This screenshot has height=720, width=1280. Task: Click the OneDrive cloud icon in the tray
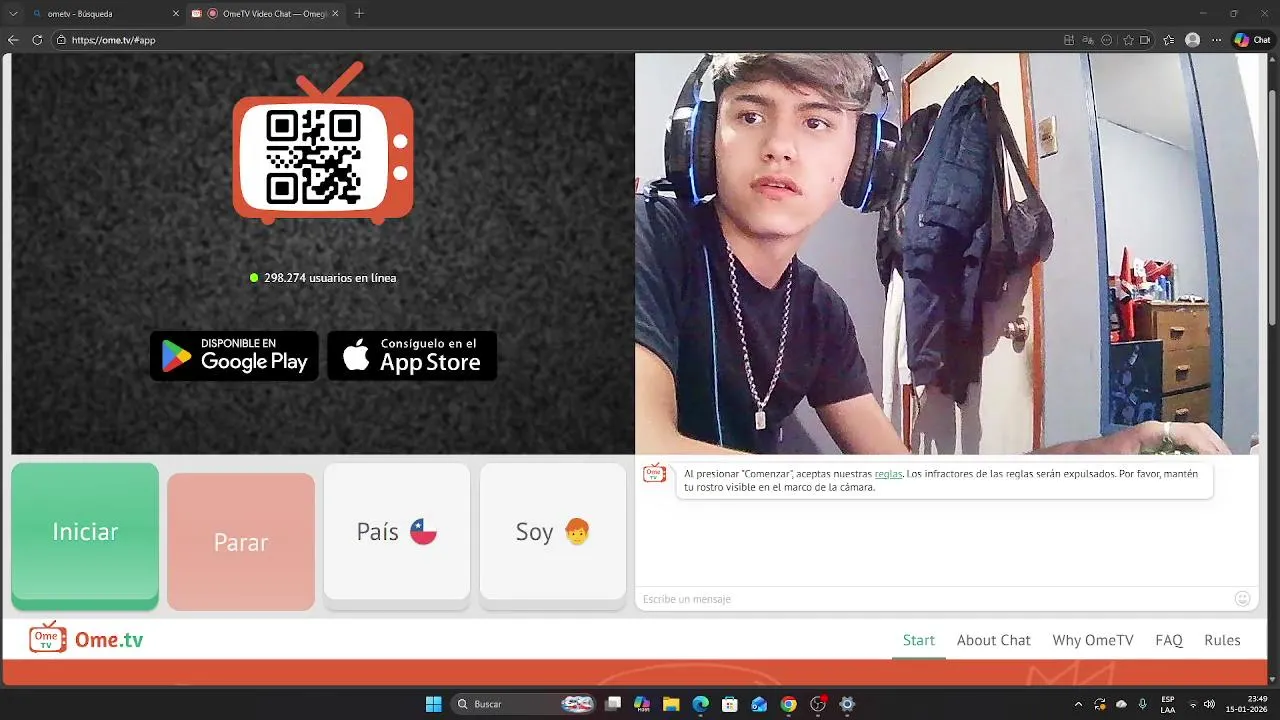(x=1121, y=704)
